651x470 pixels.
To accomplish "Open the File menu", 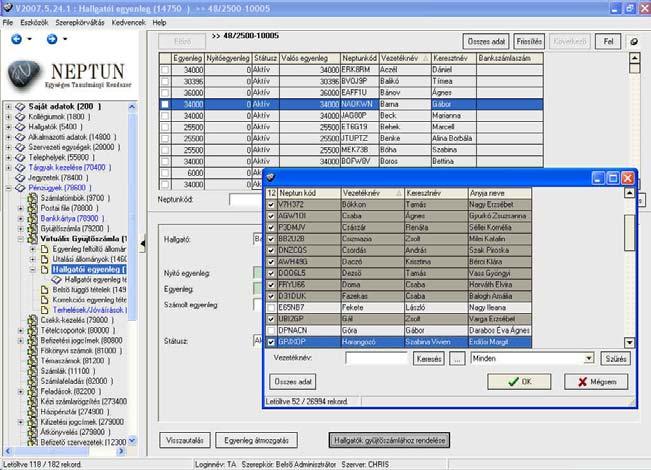I will point(7,22).
